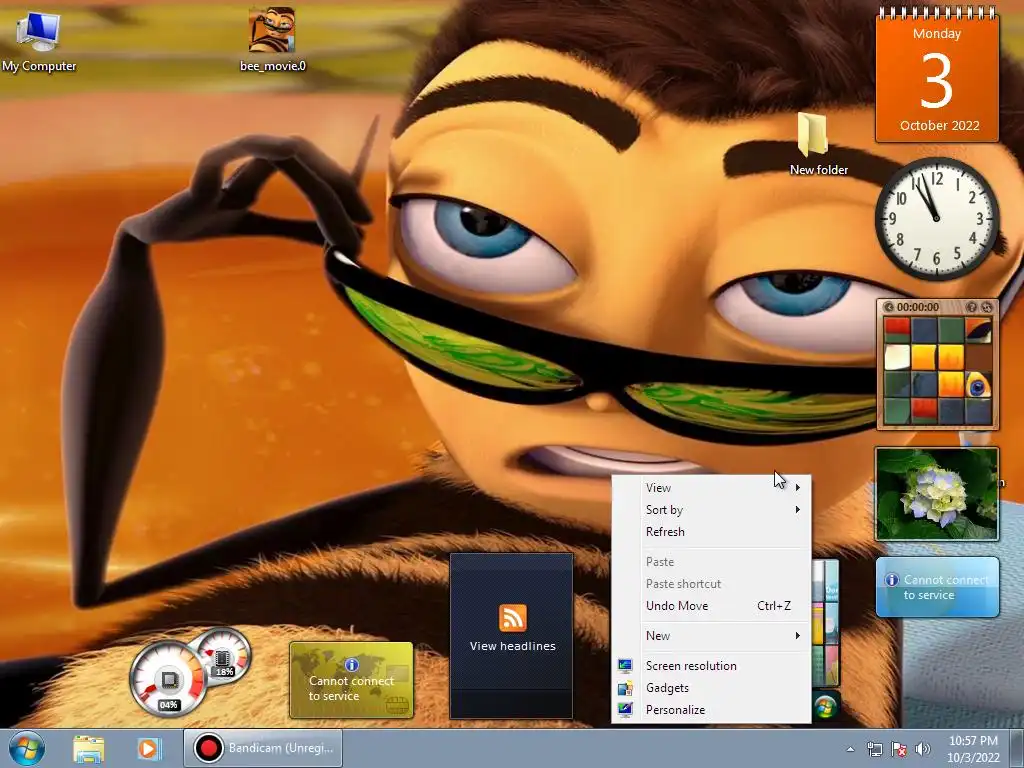The image size is (1024, 768).
Task: Click the picture puzzle timer icon
Action: tap(888, 307)
